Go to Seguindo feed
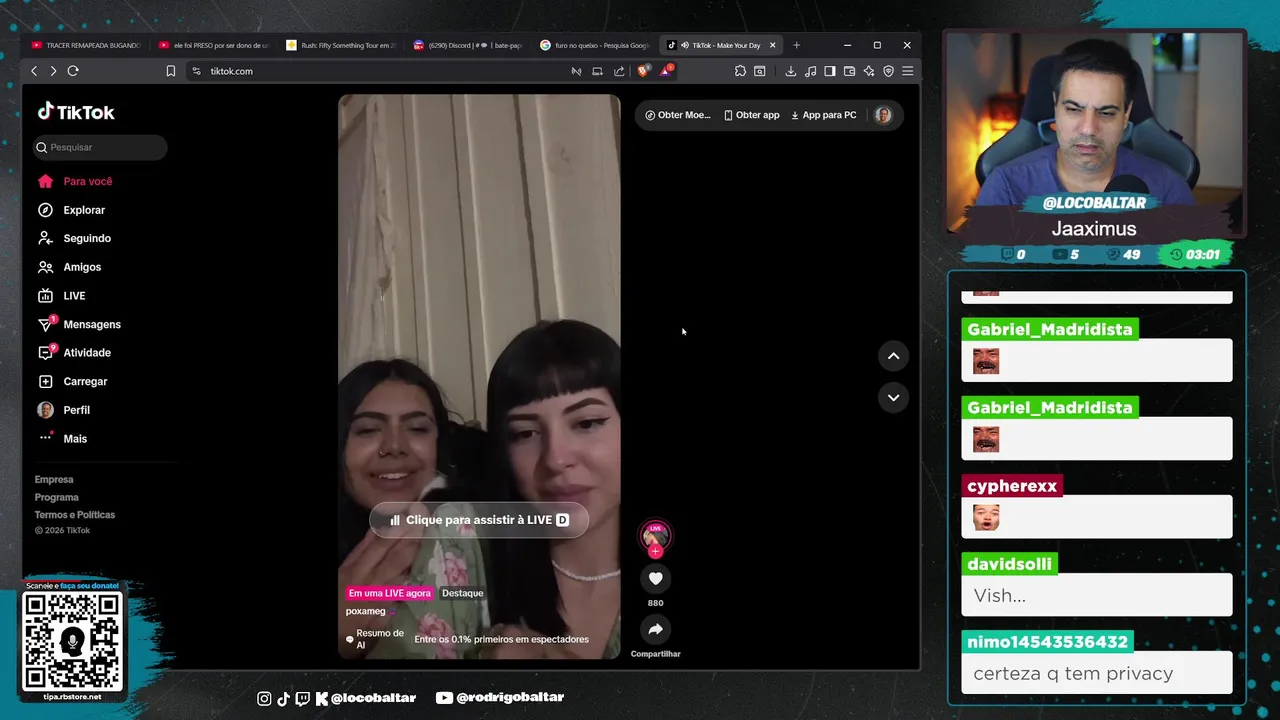Screen dimensions: 1280x720 74,238
